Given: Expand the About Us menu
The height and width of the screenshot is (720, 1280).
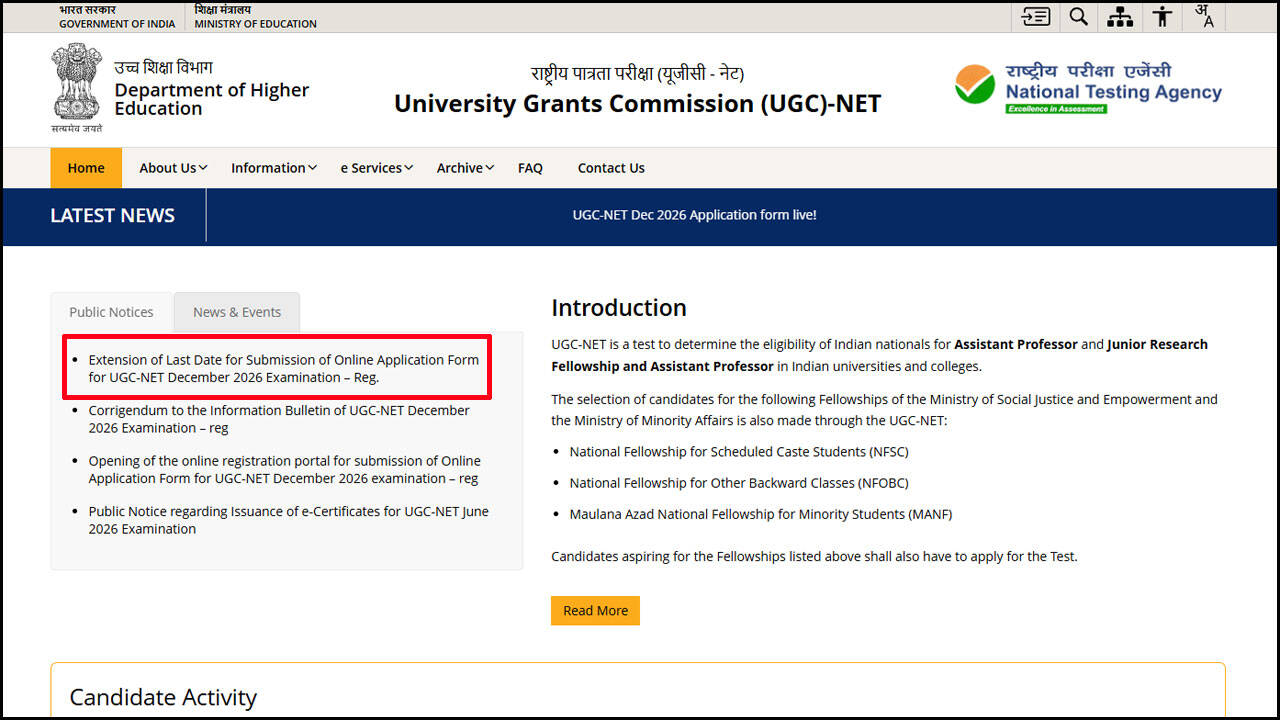Looking at the screenshot, I should coord(173,168).
